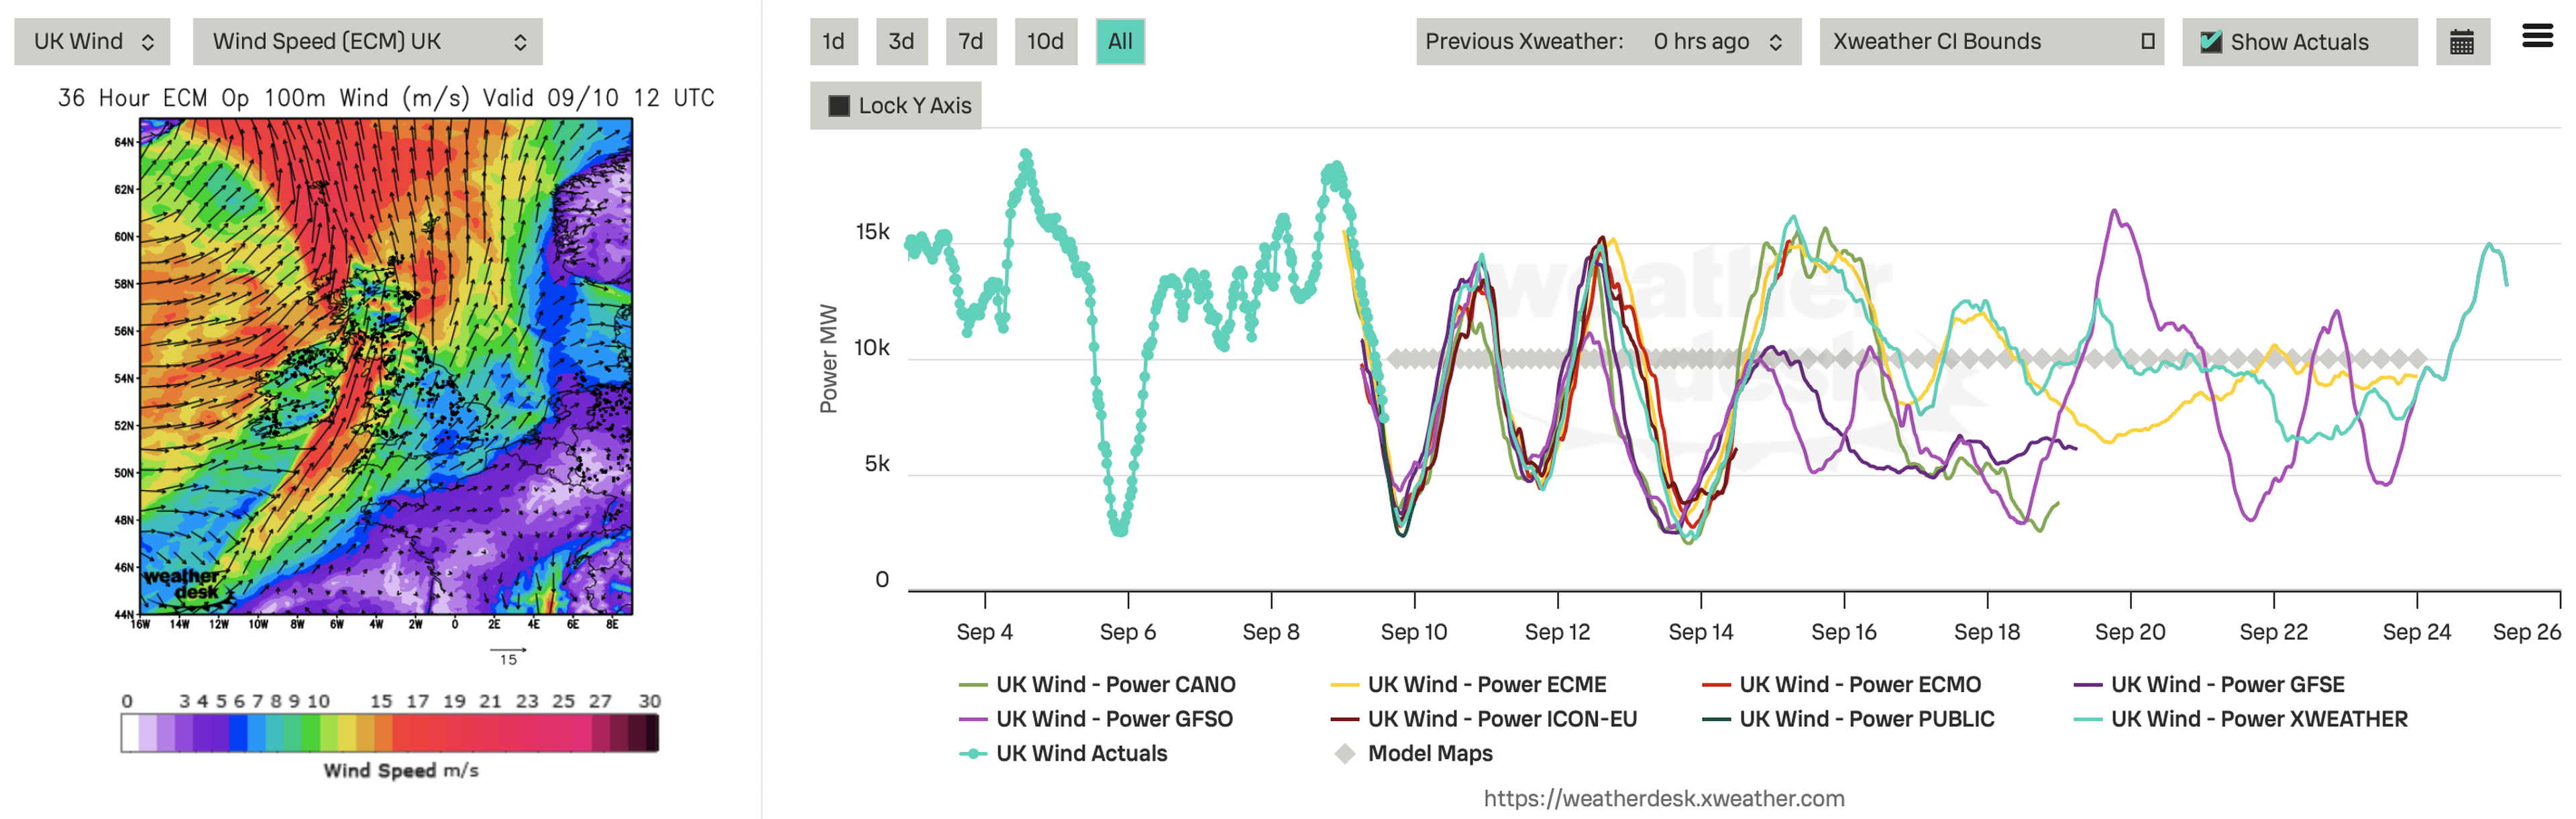Screen dimensions: 2576x819
Task: Click the Sep 8 axis label
Action: [1270, 632]
